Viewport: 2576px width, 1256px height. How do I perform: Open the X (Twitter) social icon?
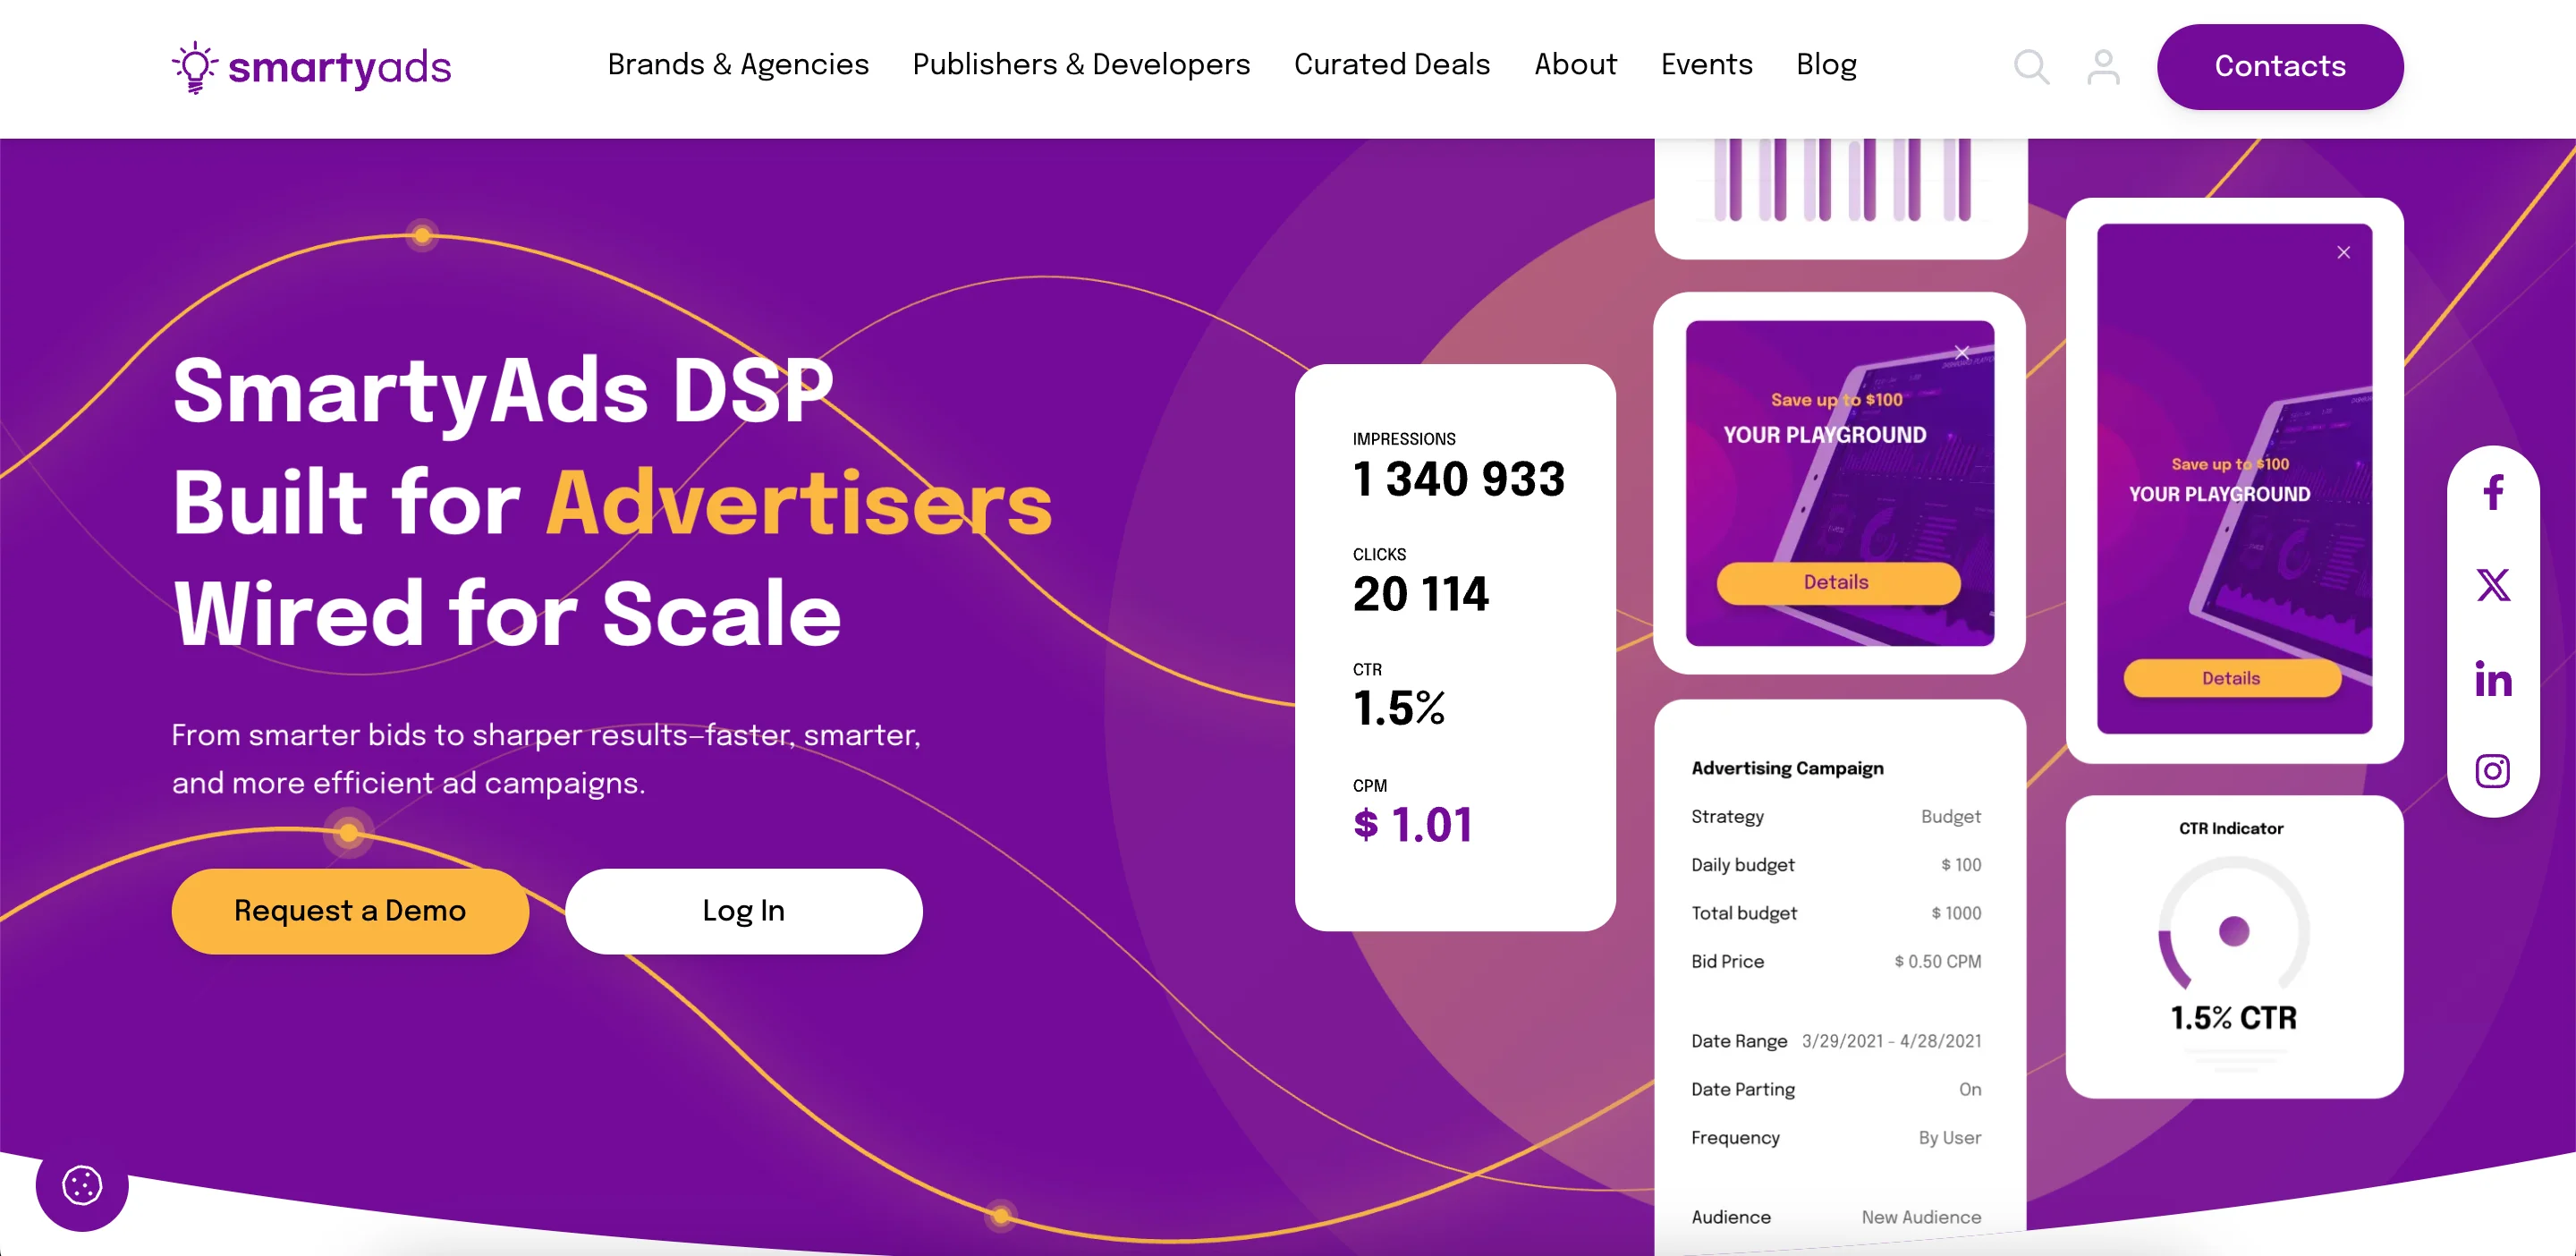[x=2493, y=585]
